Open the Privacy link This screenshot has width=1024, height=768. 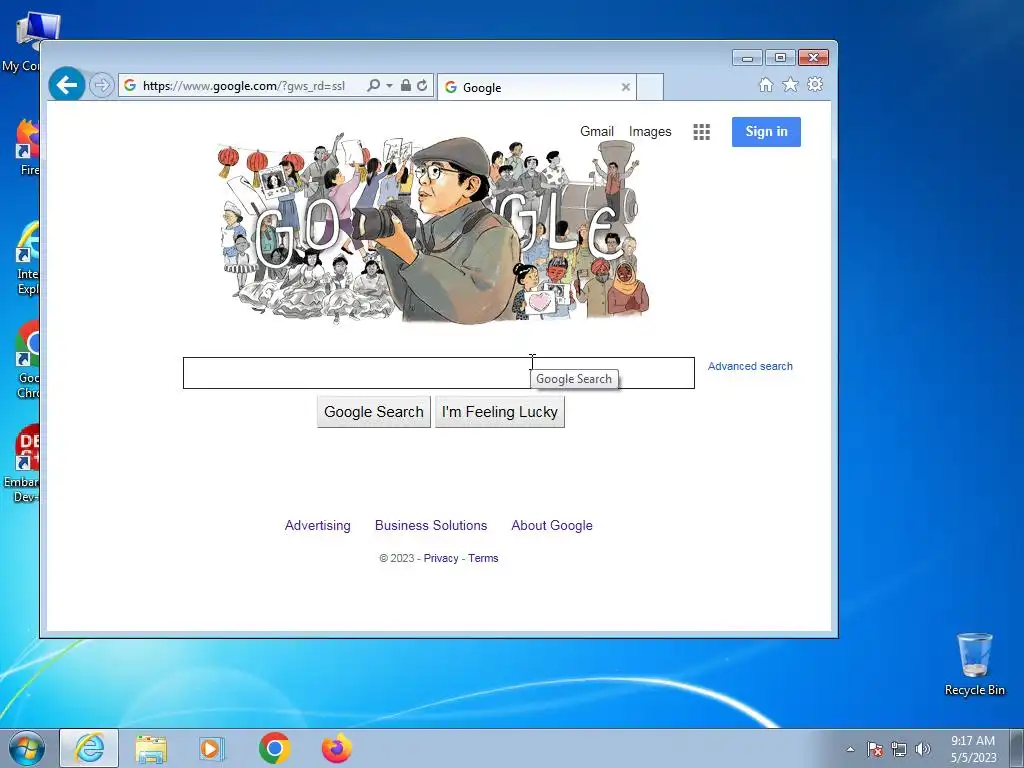click(441, 558)
